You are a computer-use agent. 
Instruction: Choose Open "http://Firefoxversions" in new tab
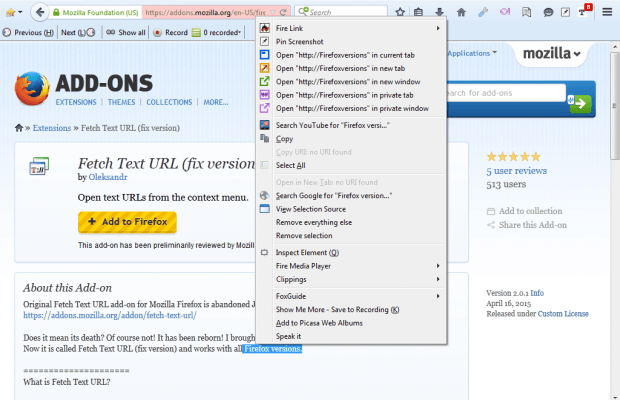coord(352,68)
